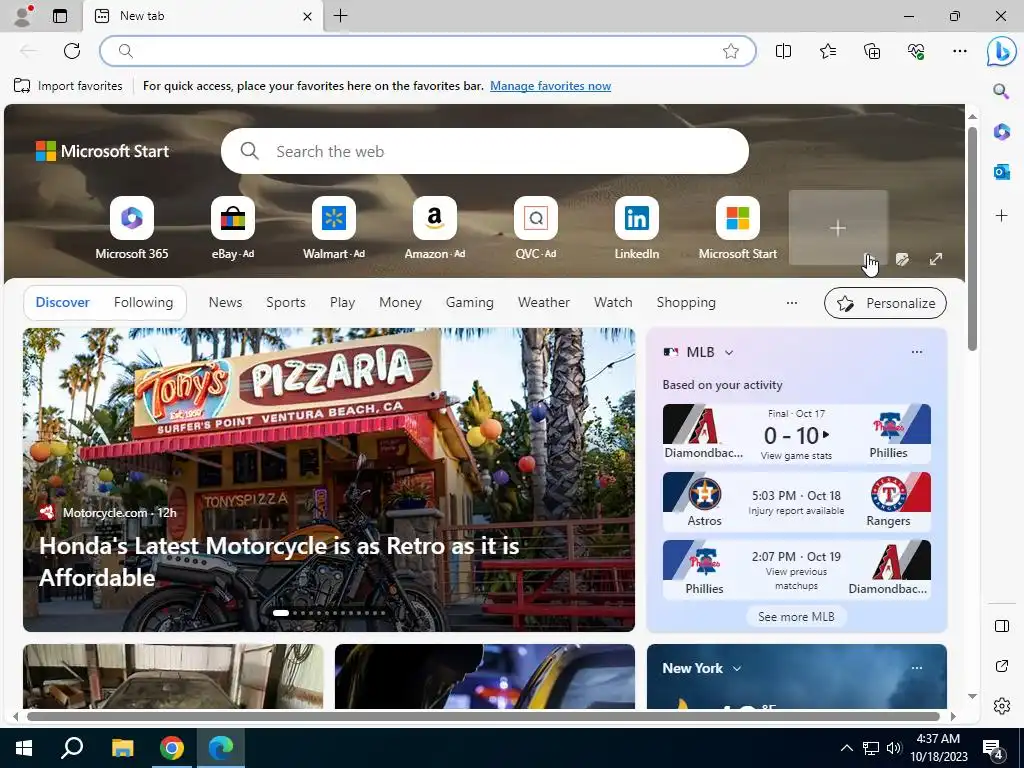
Task: Click Import favorites
Action: coord(68,86)
